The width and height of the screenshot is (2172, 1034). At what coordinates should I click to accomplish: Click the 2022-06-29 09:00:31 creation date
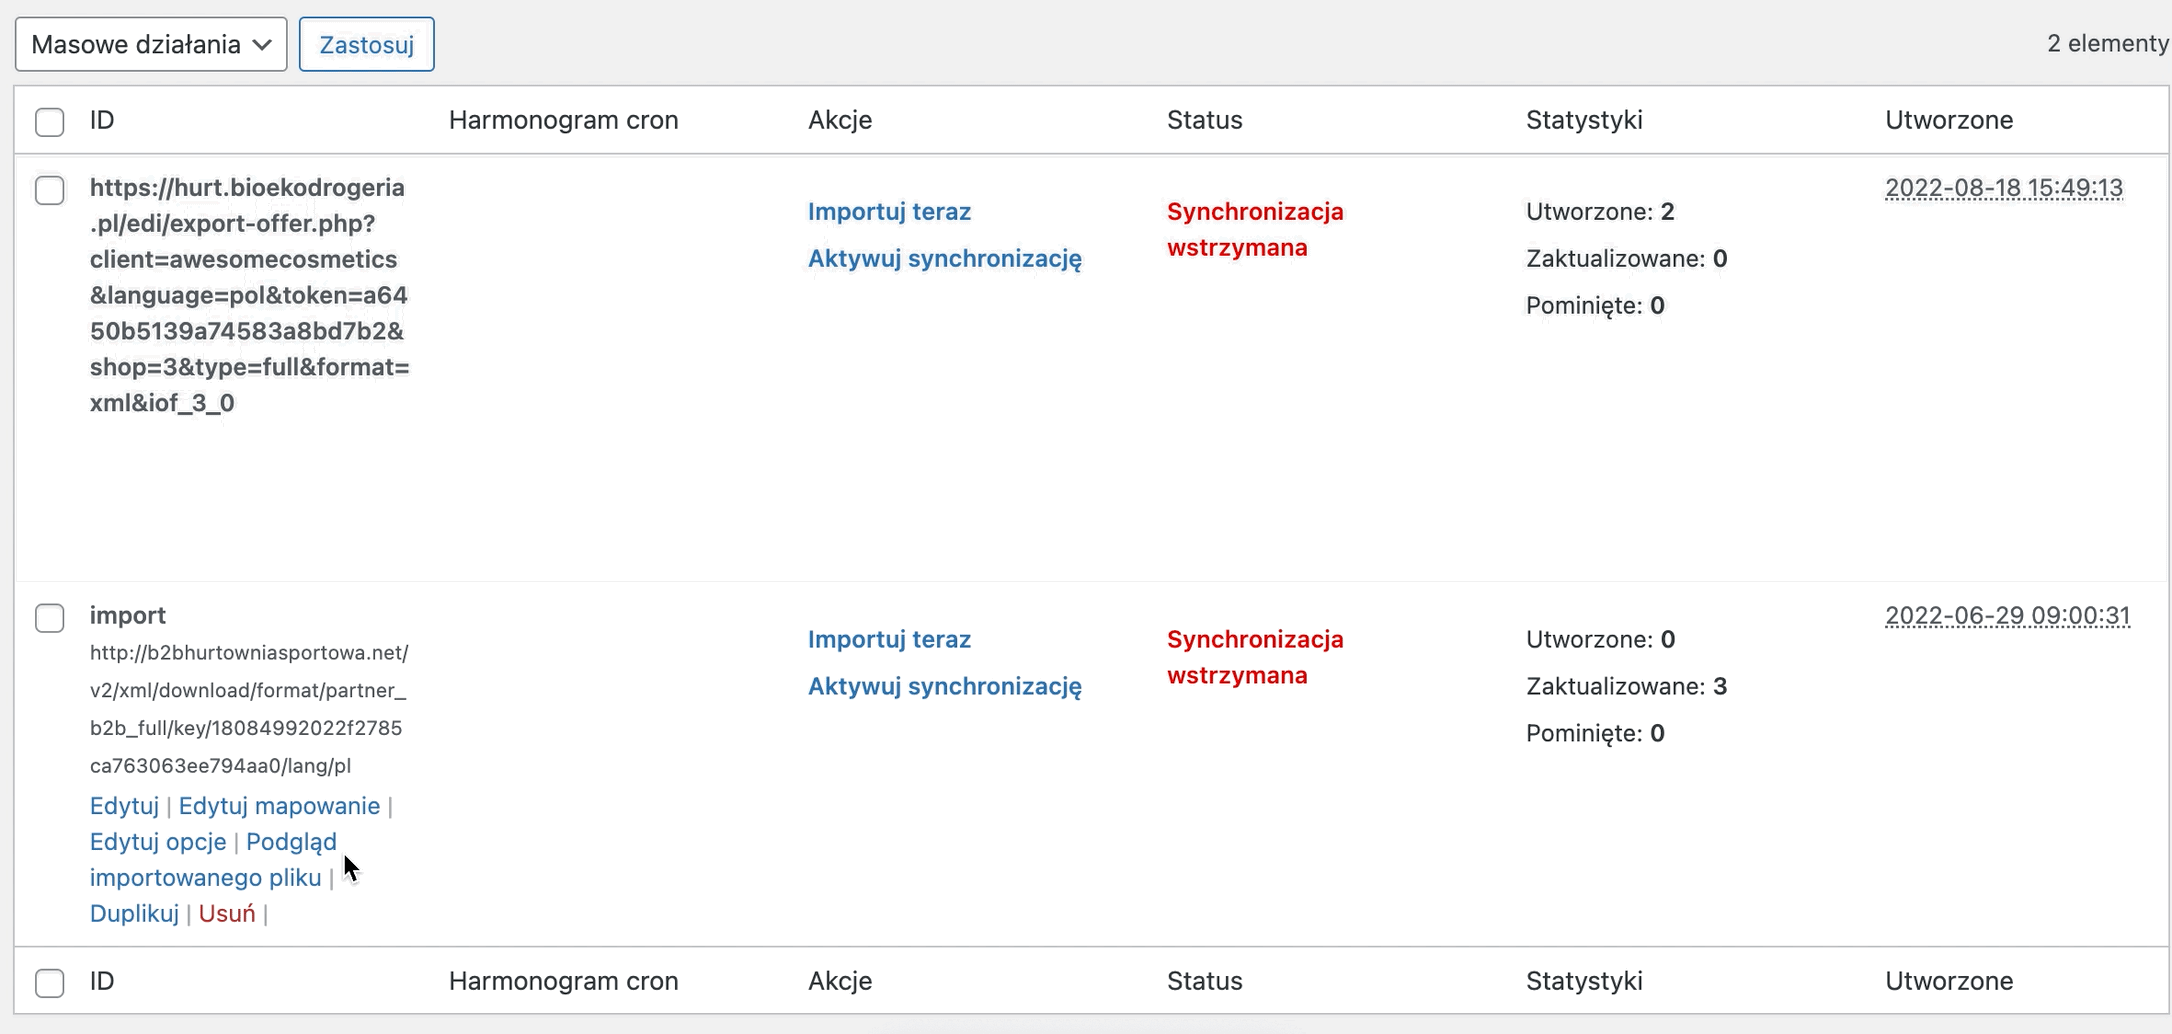[x=2007, y=616]
